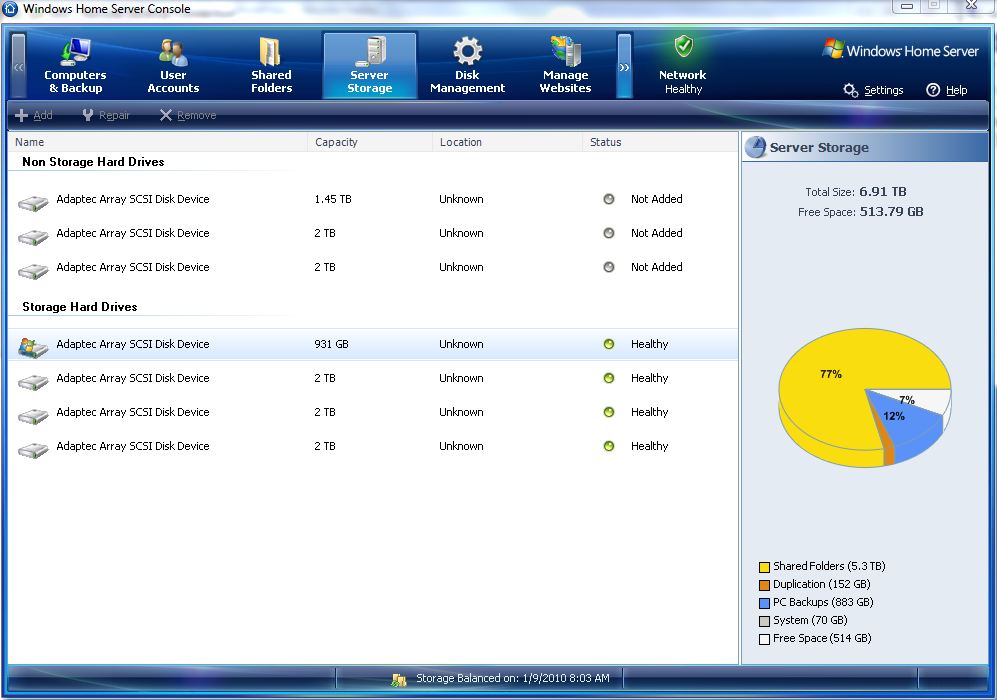Click the Repair toolbar button
This screenshot has width=997, height=700.
pyautogui.click(x=106, y=115)
